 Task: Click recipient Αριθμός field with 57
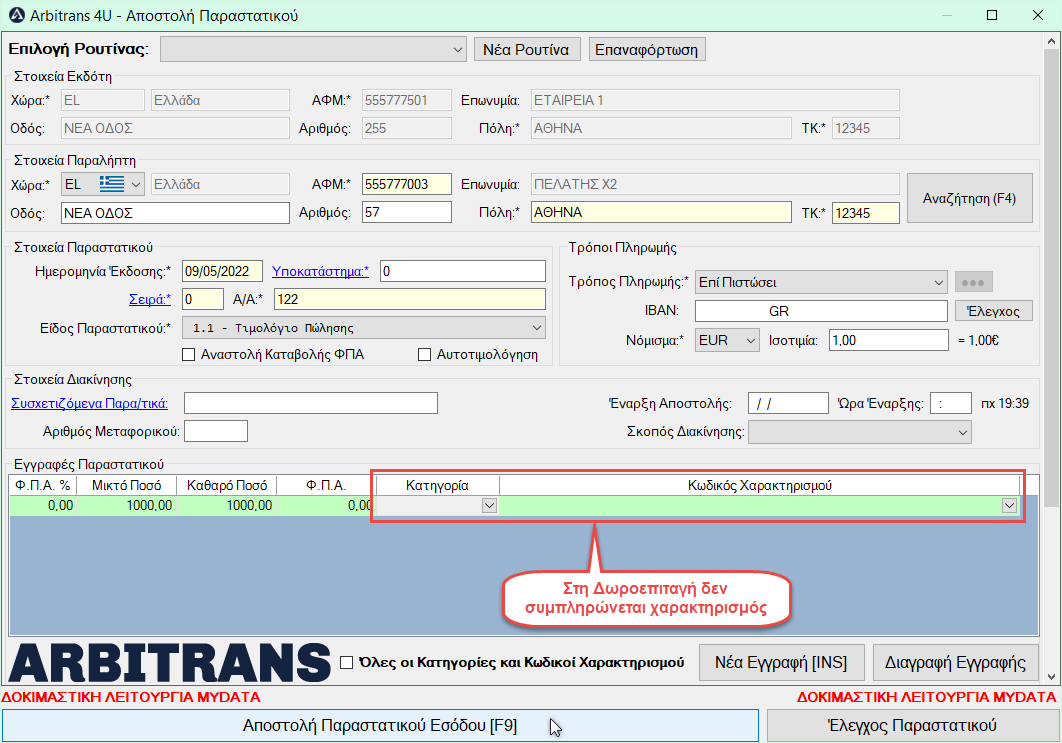point(406,213)
